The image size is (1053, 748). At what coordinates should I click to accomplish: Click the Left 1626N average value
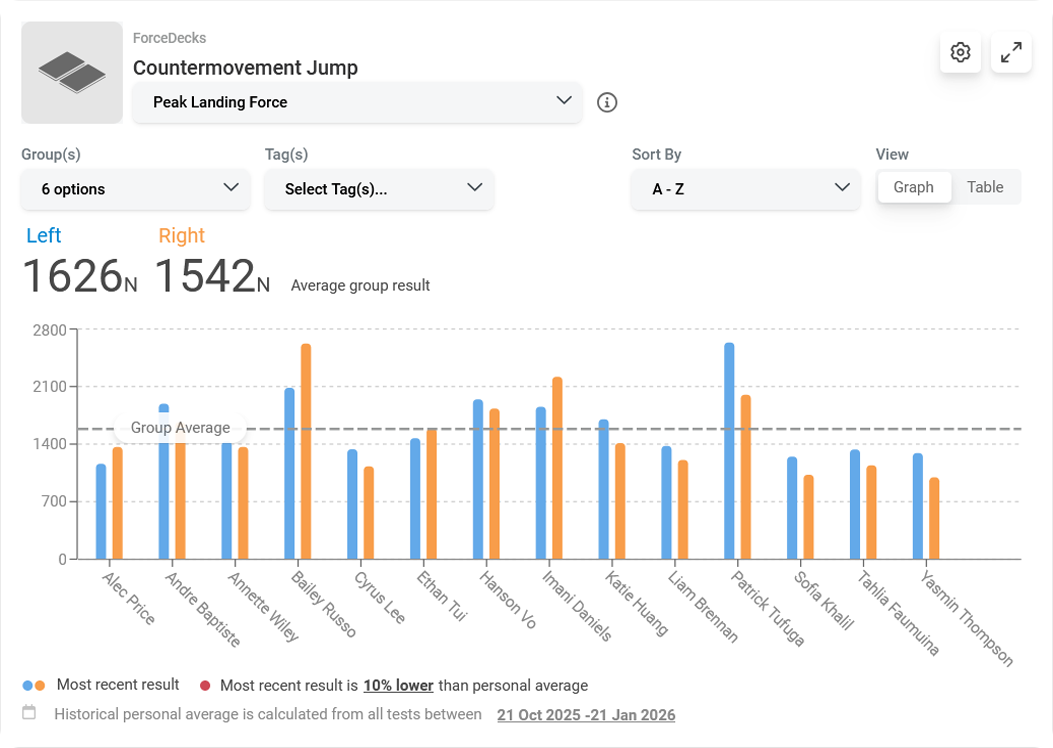80,276
